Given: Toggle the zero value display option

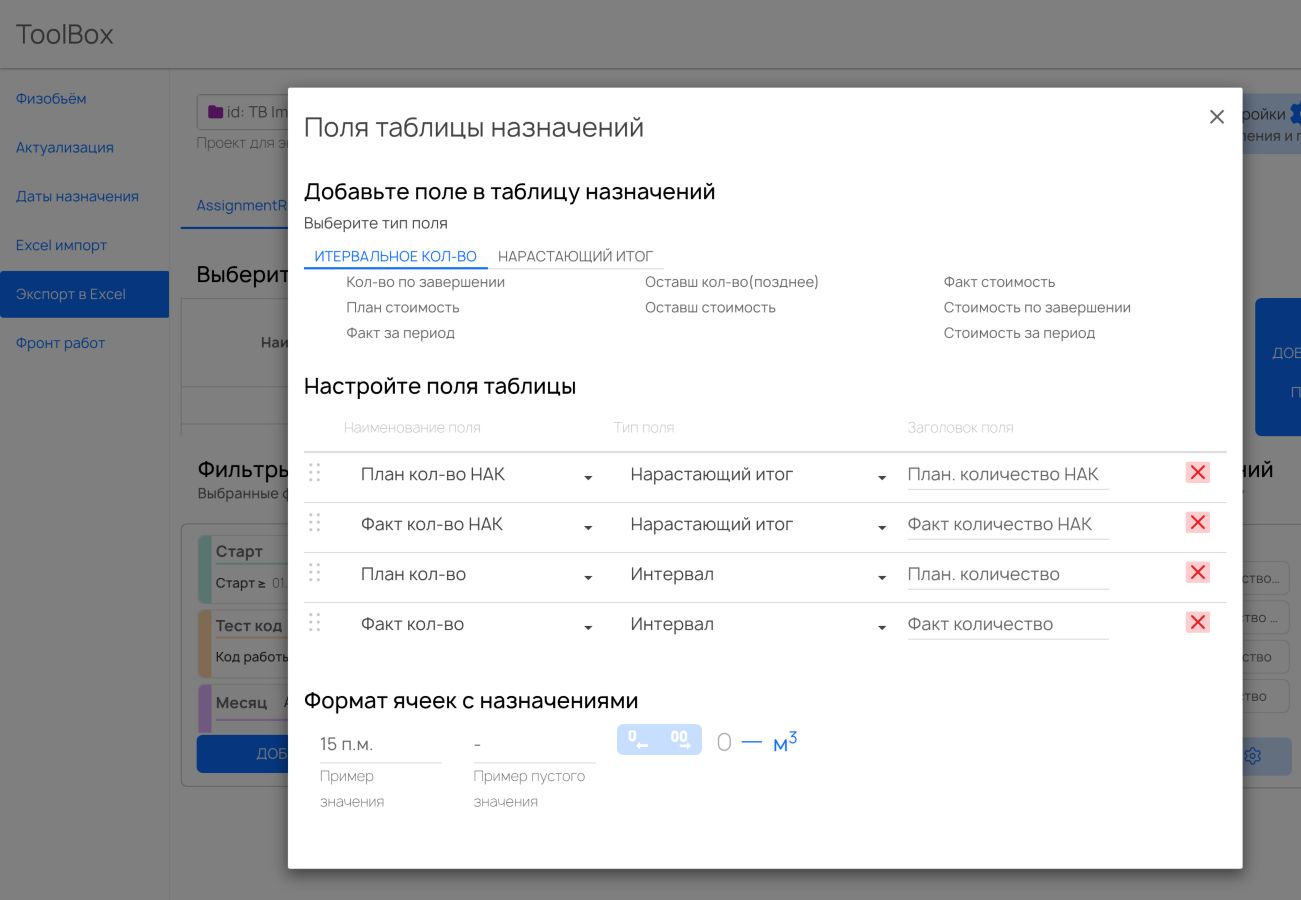Looking at the screenshot, I should click(724, 742).
